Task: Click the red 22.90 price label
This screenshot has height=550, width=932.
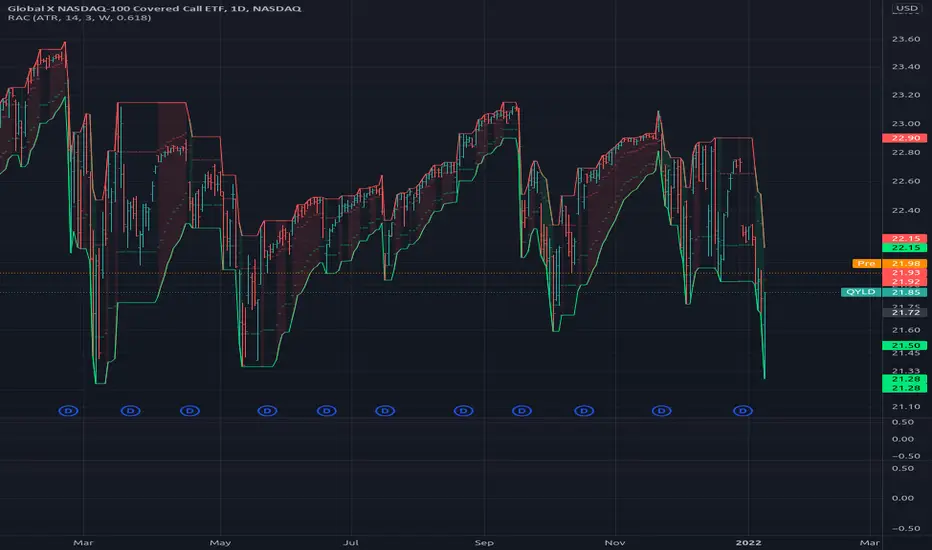Action: click(905, 138)
